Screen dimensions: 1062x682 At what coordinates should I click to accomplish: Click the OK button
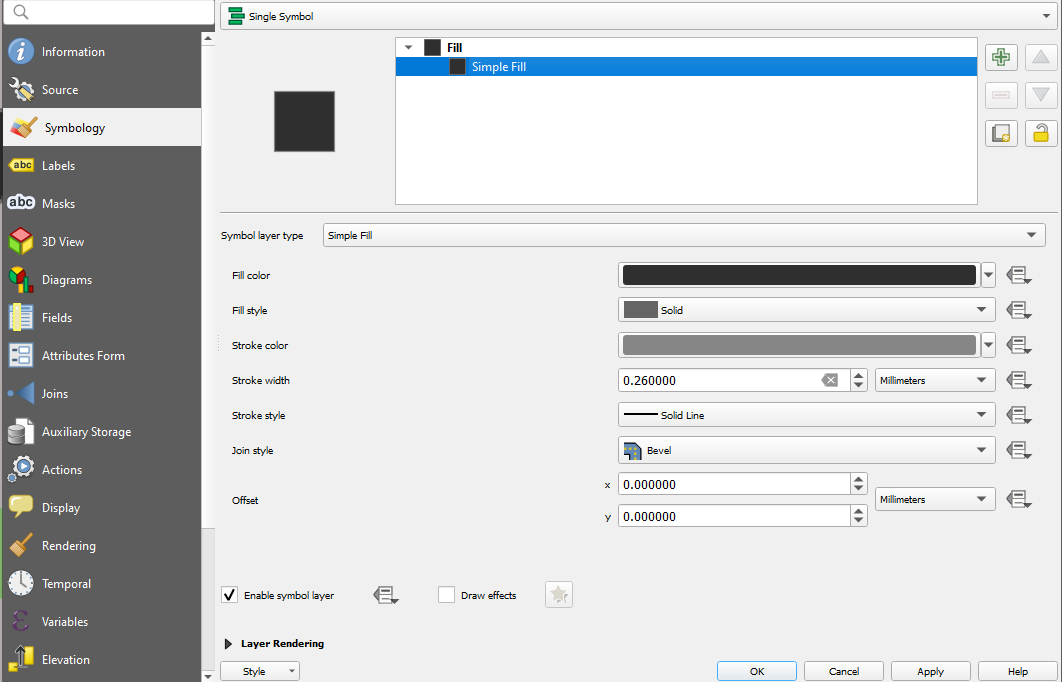pos(757,671)
